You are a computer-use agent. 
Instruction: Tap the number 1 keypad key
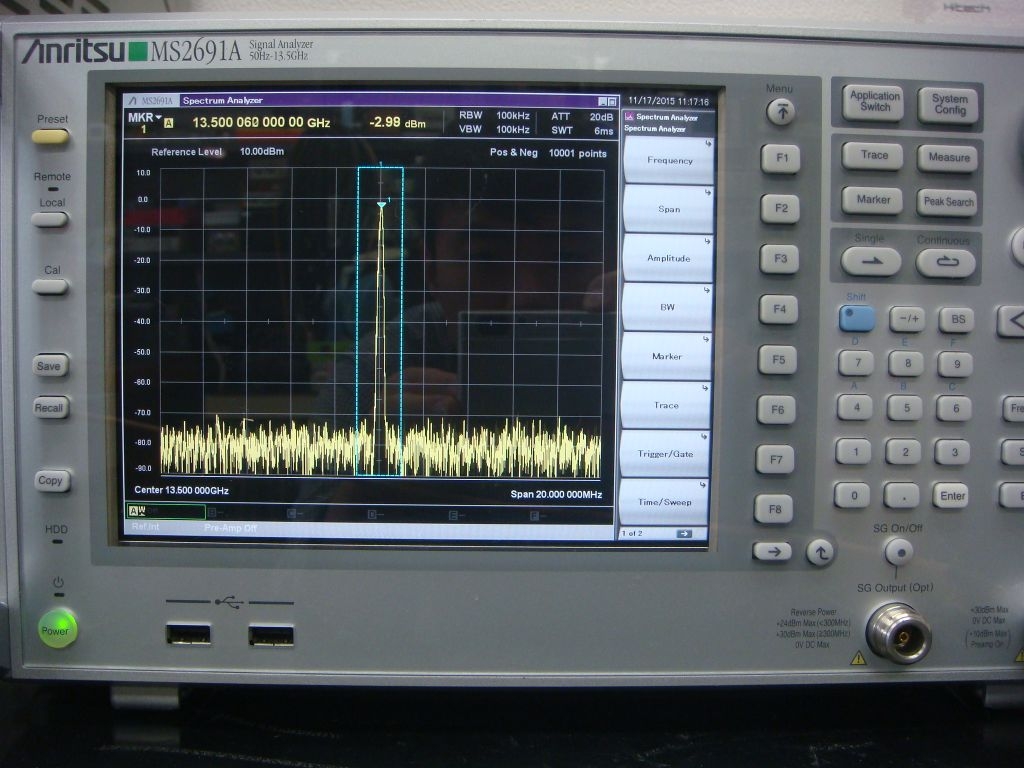pos(854,451)
